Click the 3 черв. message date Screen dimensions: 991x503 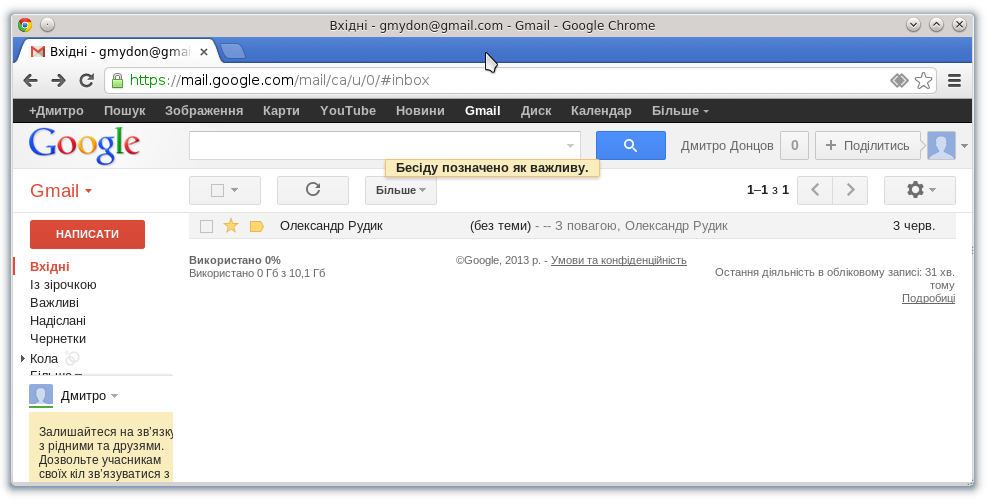914,226
